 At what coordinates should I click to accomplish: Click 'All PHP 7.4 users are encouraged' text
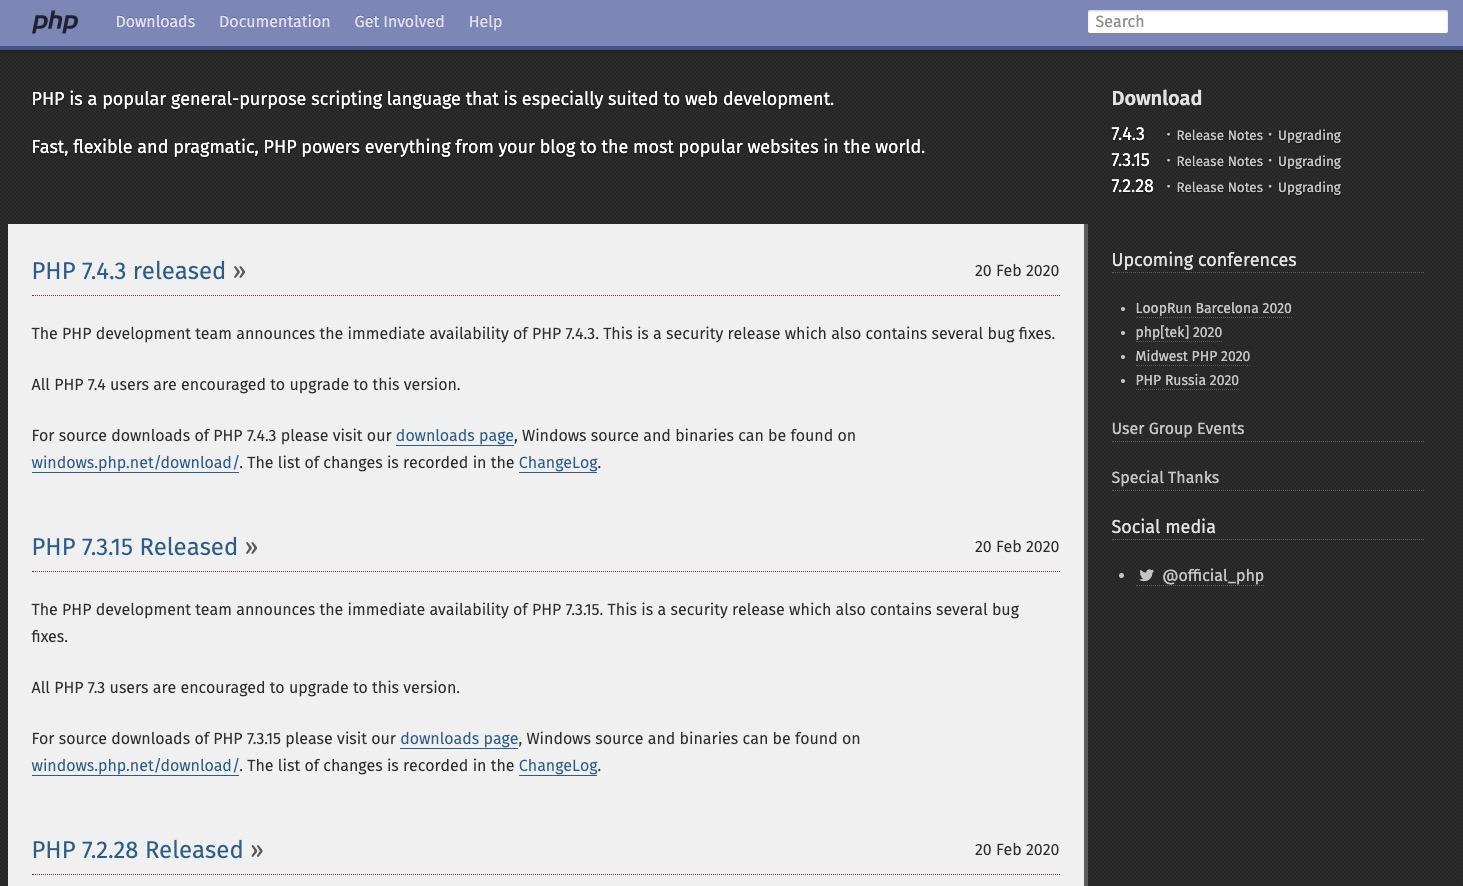click(246, 385)
